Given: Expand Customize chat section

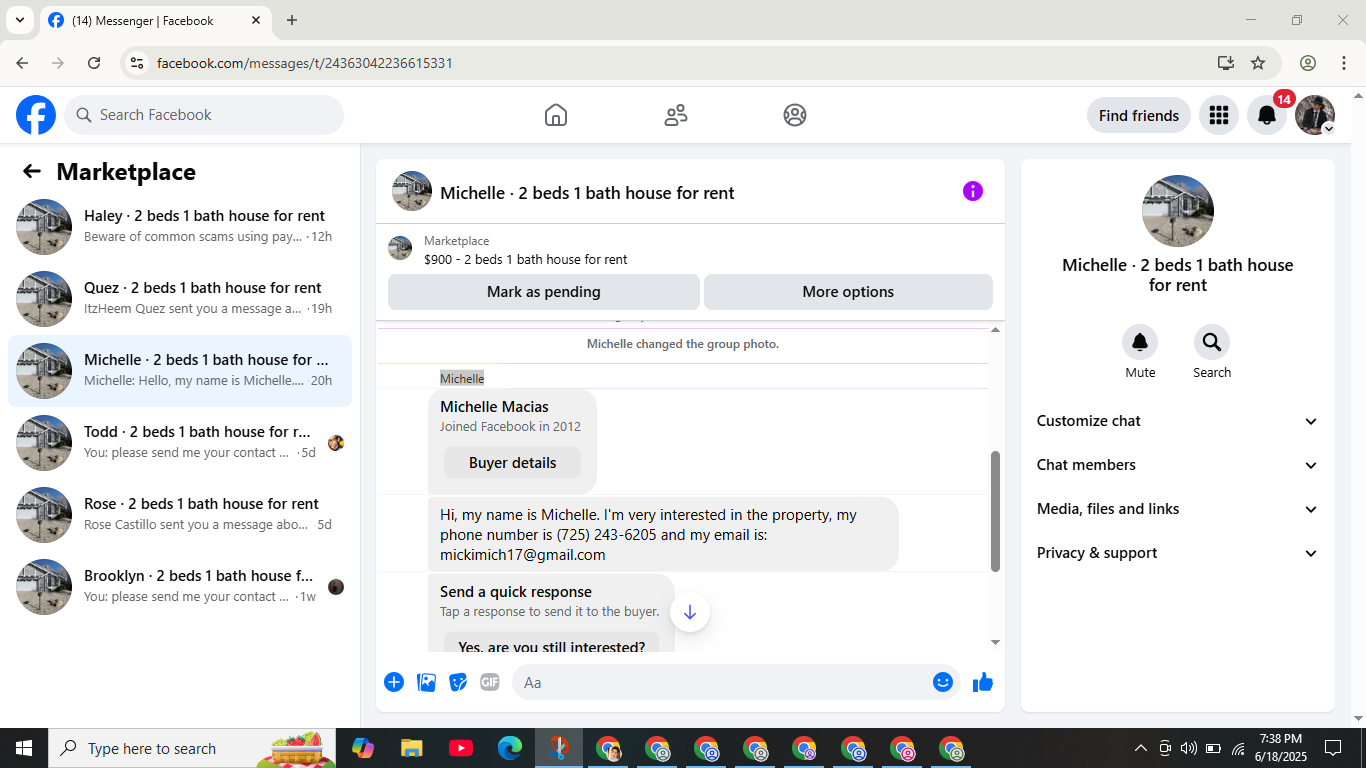Looking at the screenshot, I should pyautogui.click(x=1178, y=421).
